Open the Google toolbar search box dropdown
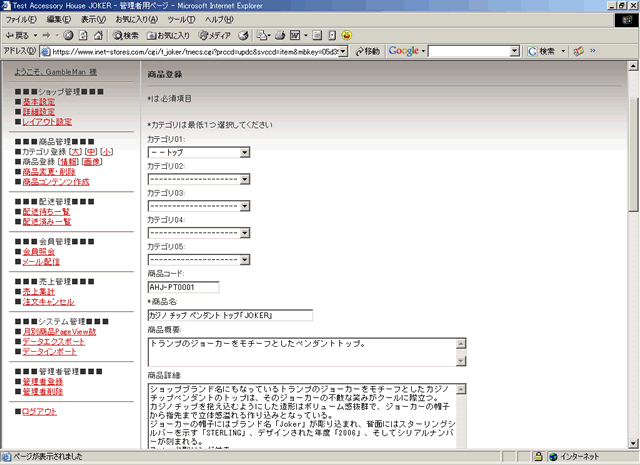This screenshot has height=465, width=640. pyautogui.click(x=519, y=51)
